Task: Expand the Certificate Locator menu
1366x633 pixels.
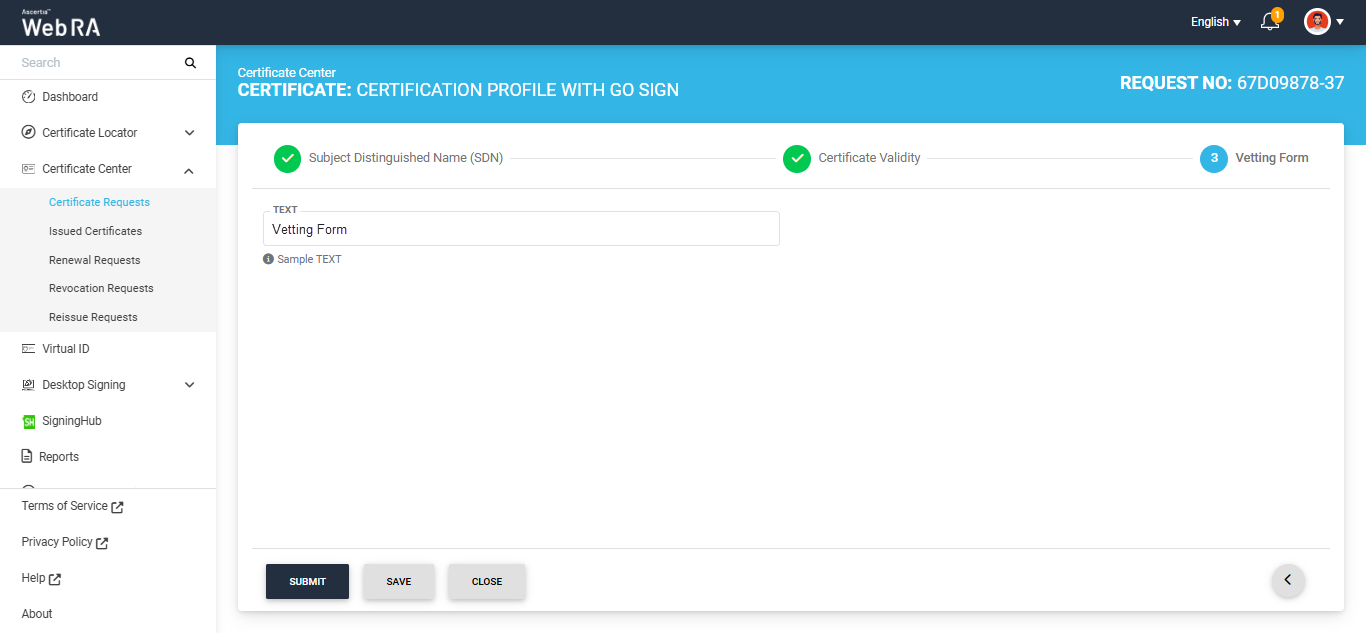Action: (189, 133)
